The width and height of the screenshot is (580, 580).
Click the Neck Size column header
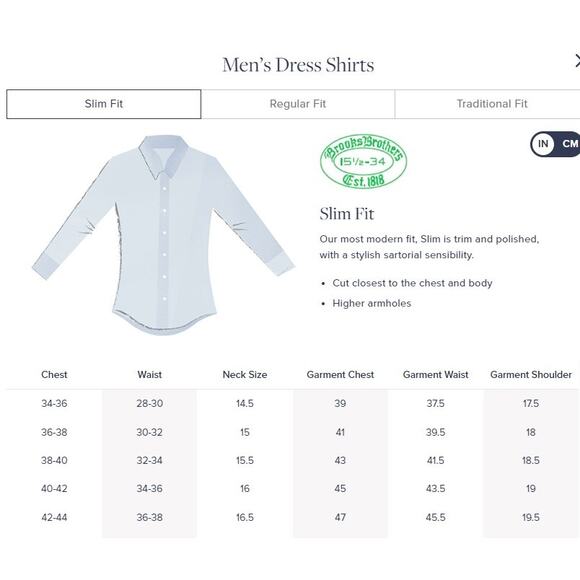[245, 375]
